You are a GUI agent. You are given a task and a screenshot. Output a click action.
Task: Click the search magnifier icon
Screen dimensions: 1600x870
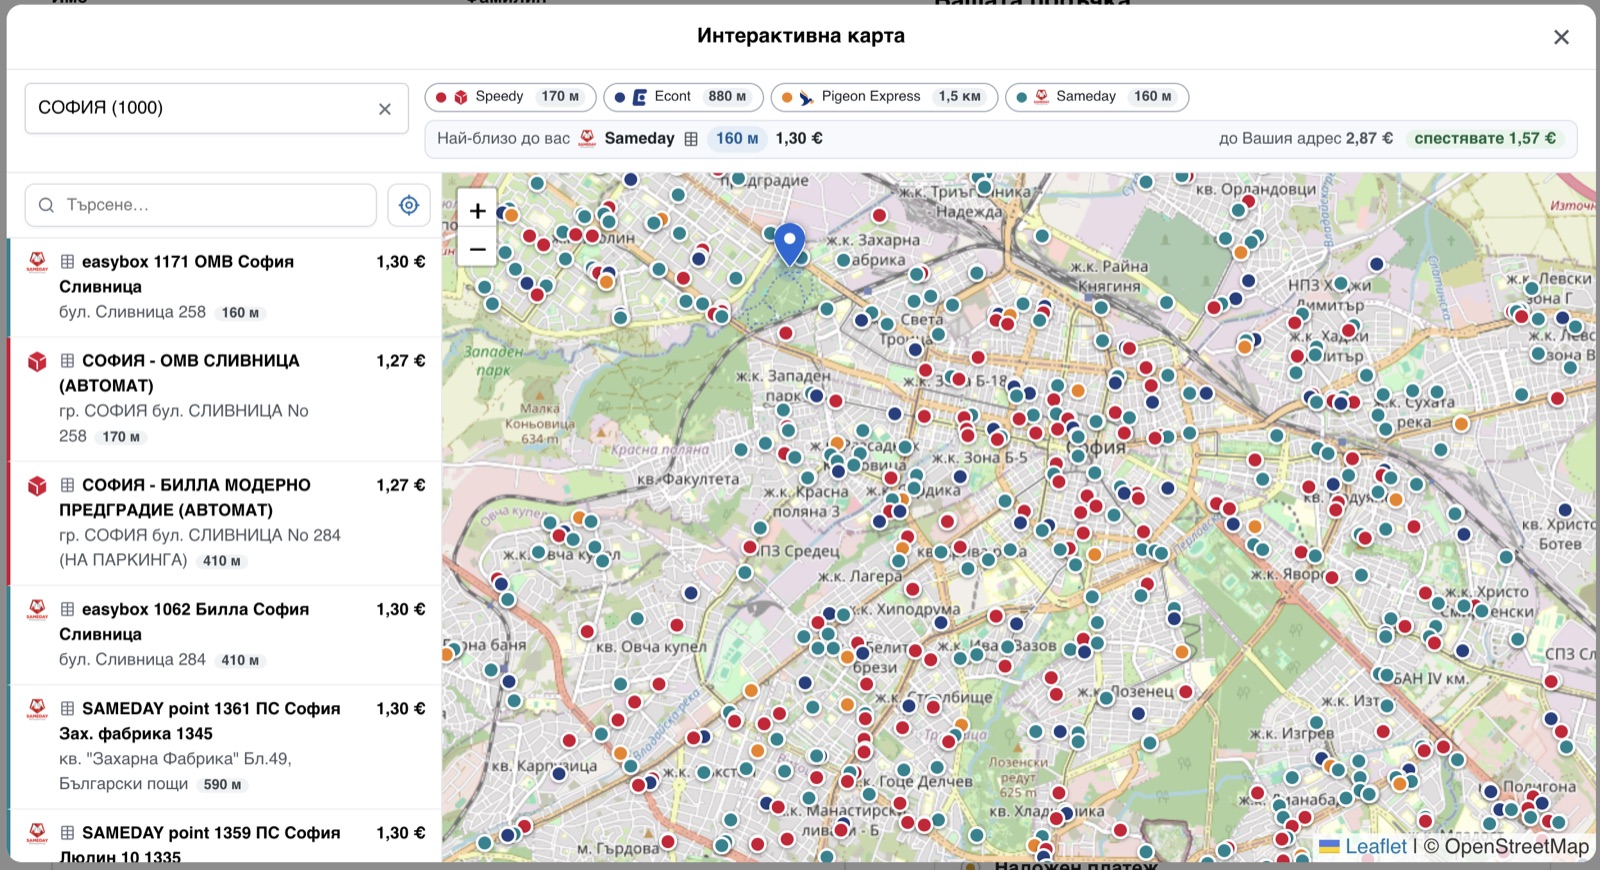(x=46, y=205)
